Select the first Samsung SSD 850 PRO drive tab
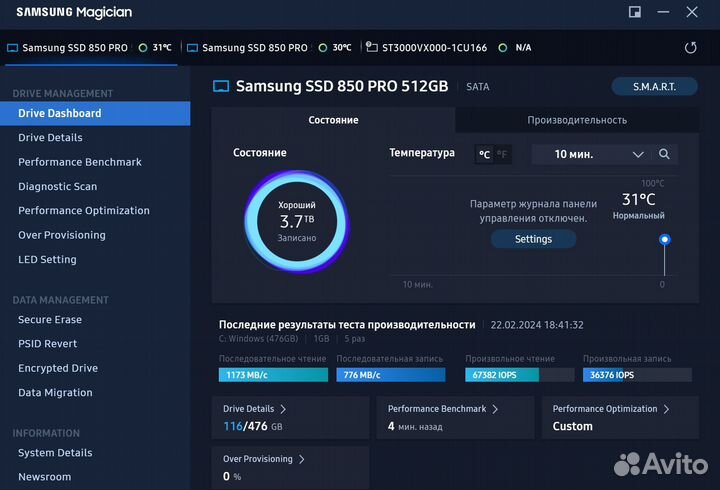The image size is (720, 490). coord(91,48)
